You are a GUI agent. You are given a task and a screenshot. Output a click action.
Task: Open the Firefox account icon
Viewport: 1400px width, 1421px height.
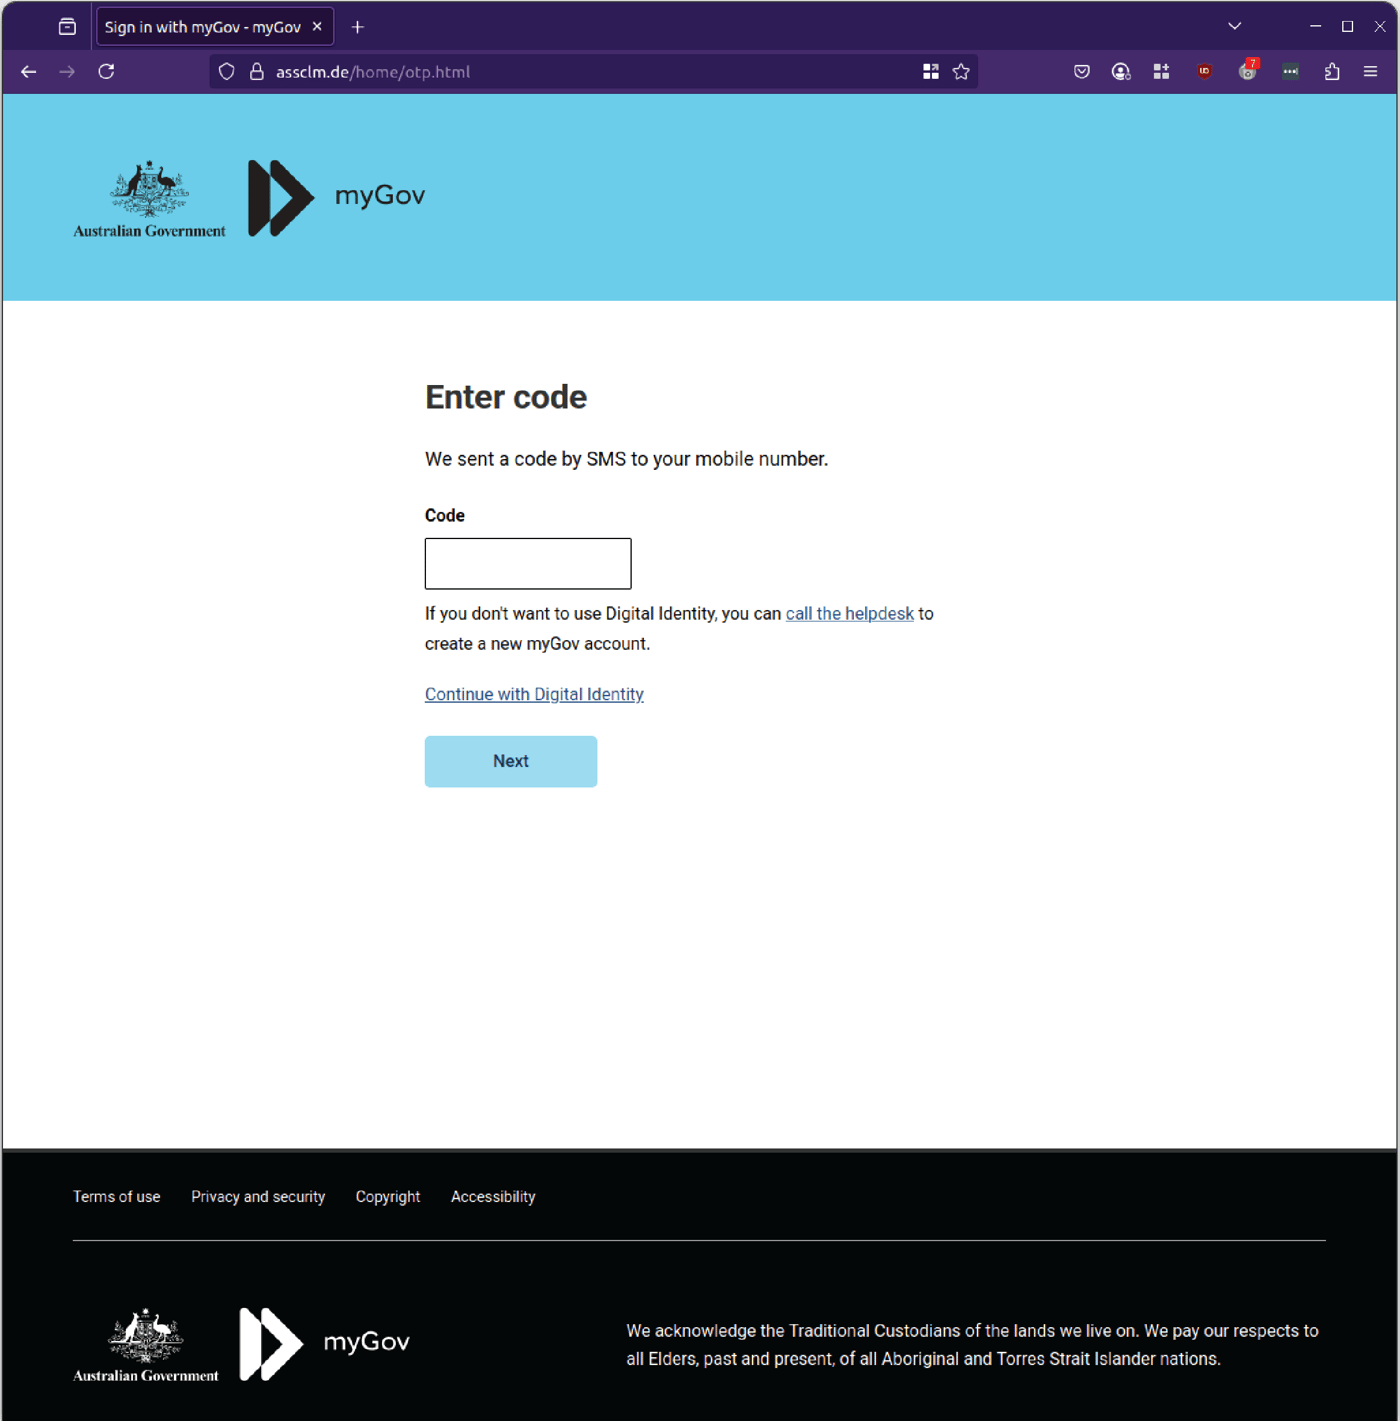click(x=1120, y=71)
